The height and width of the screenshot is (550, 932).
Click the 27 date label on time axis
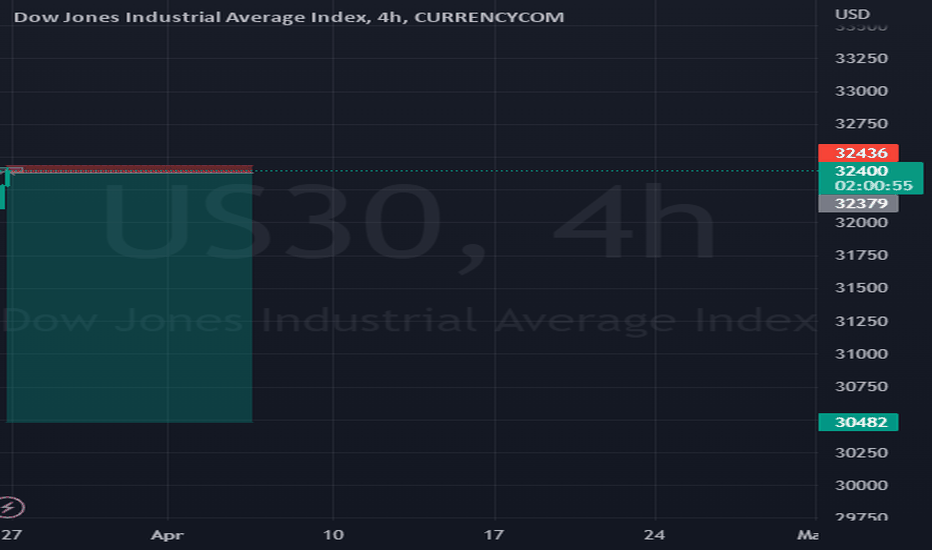pos(11,535)
